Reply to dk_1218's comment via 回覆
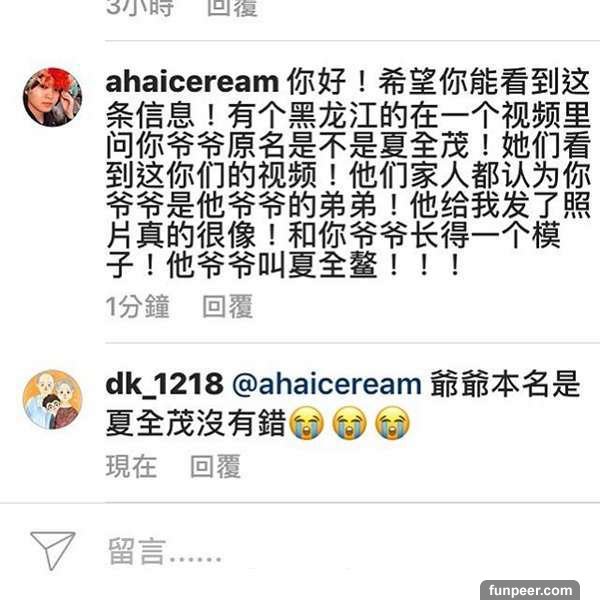This screenshot has width=600, height=600. (x=215, y=466)
